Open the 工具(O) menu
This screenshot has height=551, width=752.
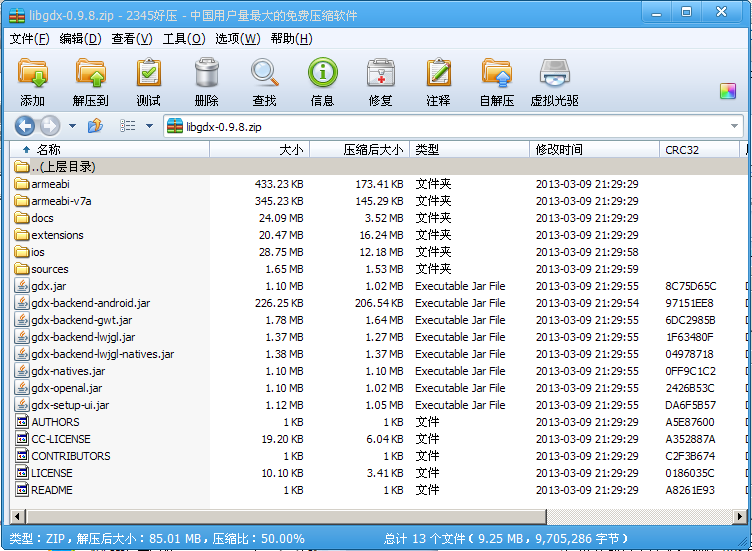[x=184, y=39]
